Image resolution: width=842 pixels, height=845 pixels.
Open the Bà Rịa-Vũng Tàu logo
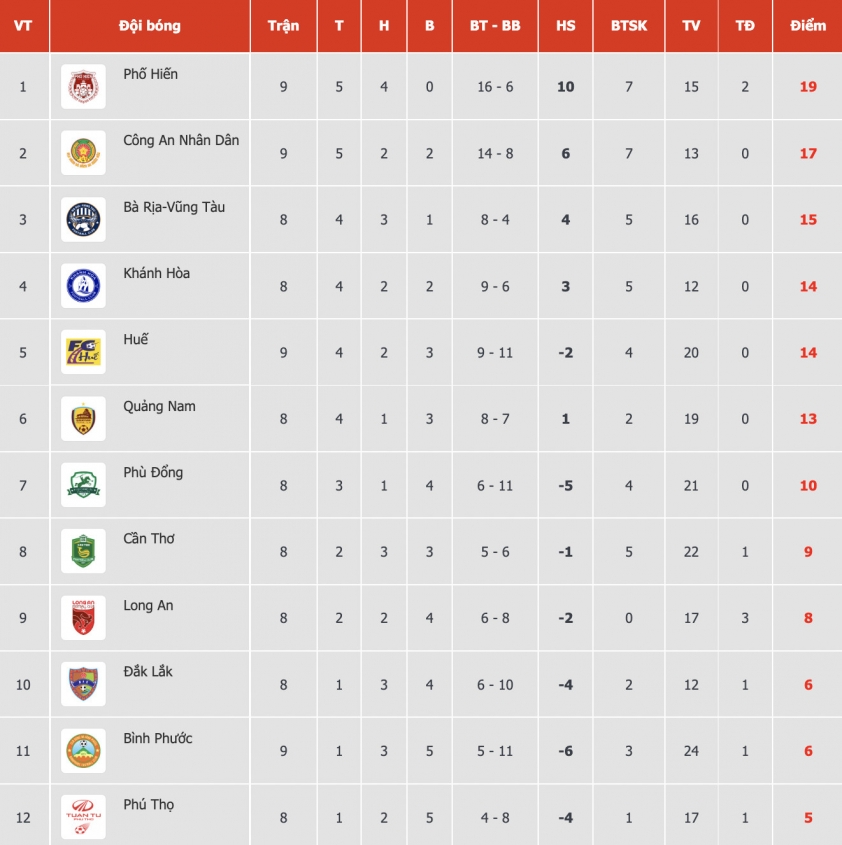coord(83,219)
